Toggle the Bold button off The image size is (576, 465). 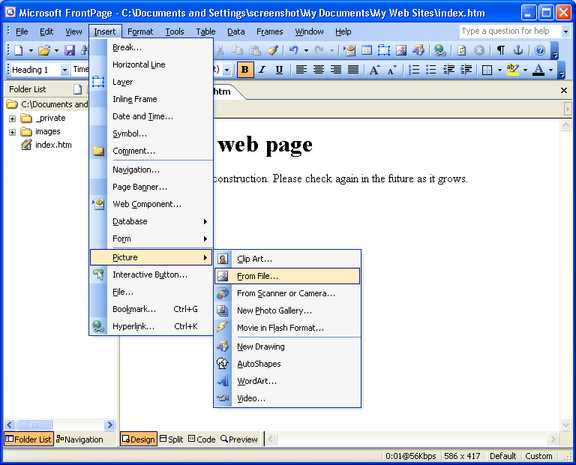[x=245, y=70]
